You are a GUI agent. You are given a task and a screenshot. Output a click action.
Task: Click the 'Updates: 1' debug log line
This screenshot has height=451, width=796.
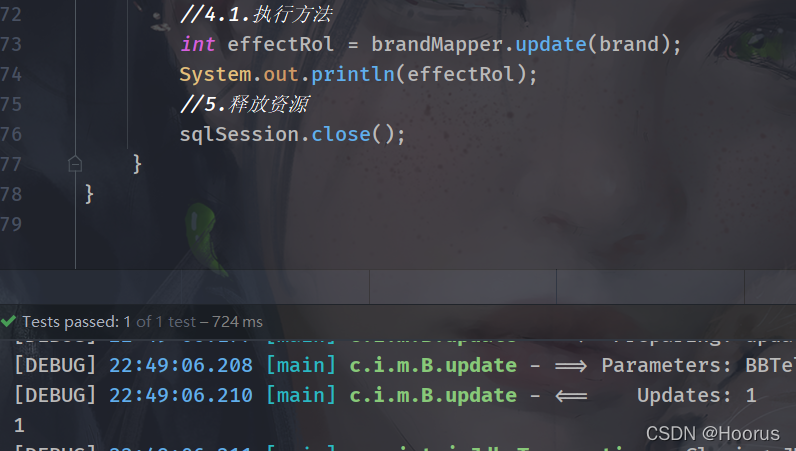click(386, 395)
